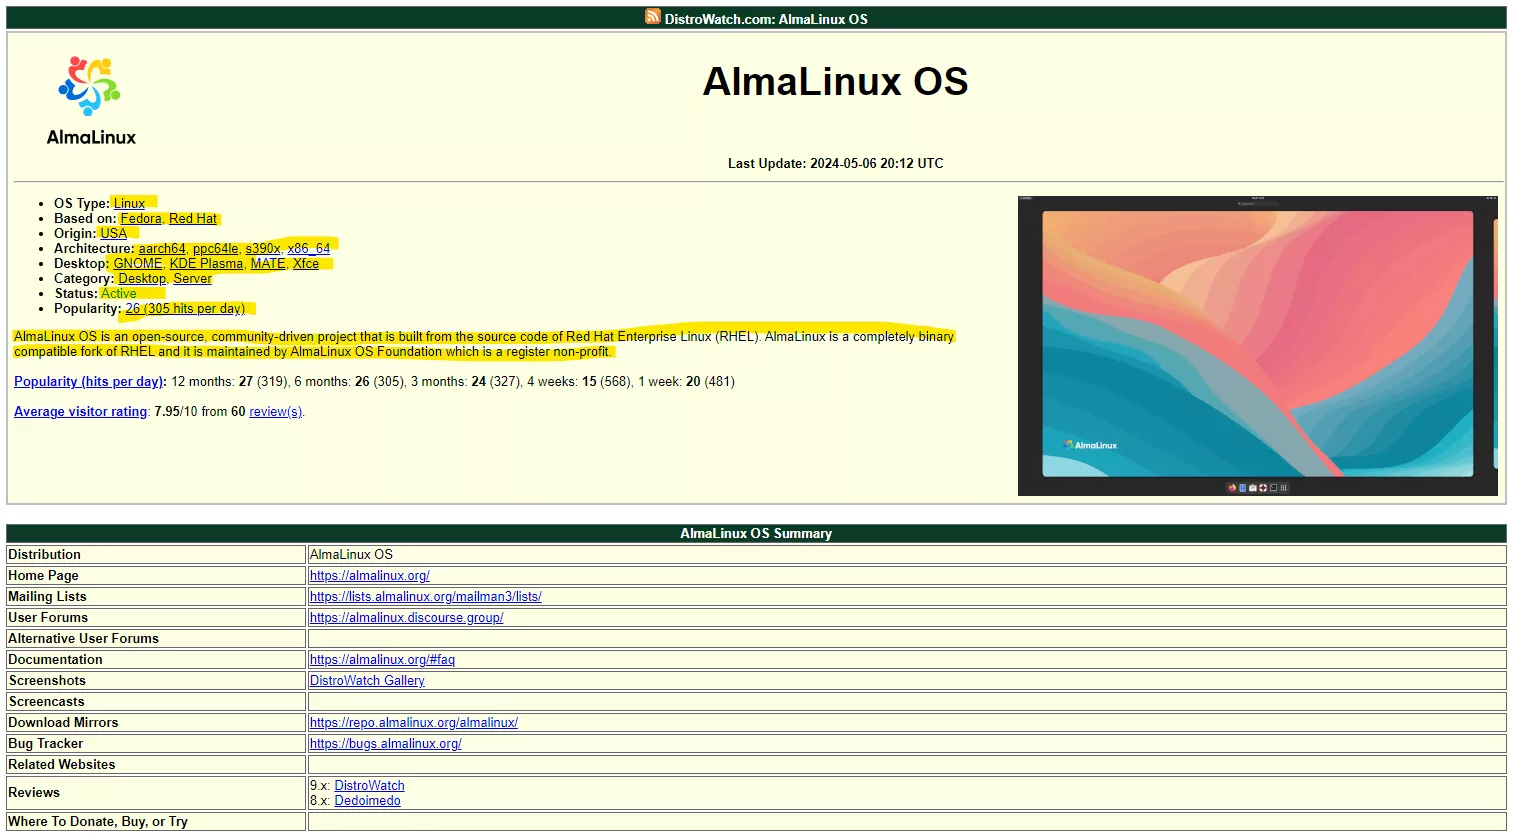Open the DistroWatch Gallery link
Viewport: 1513px width, 834px height.
pyautogui.click(x=367, y=681)
